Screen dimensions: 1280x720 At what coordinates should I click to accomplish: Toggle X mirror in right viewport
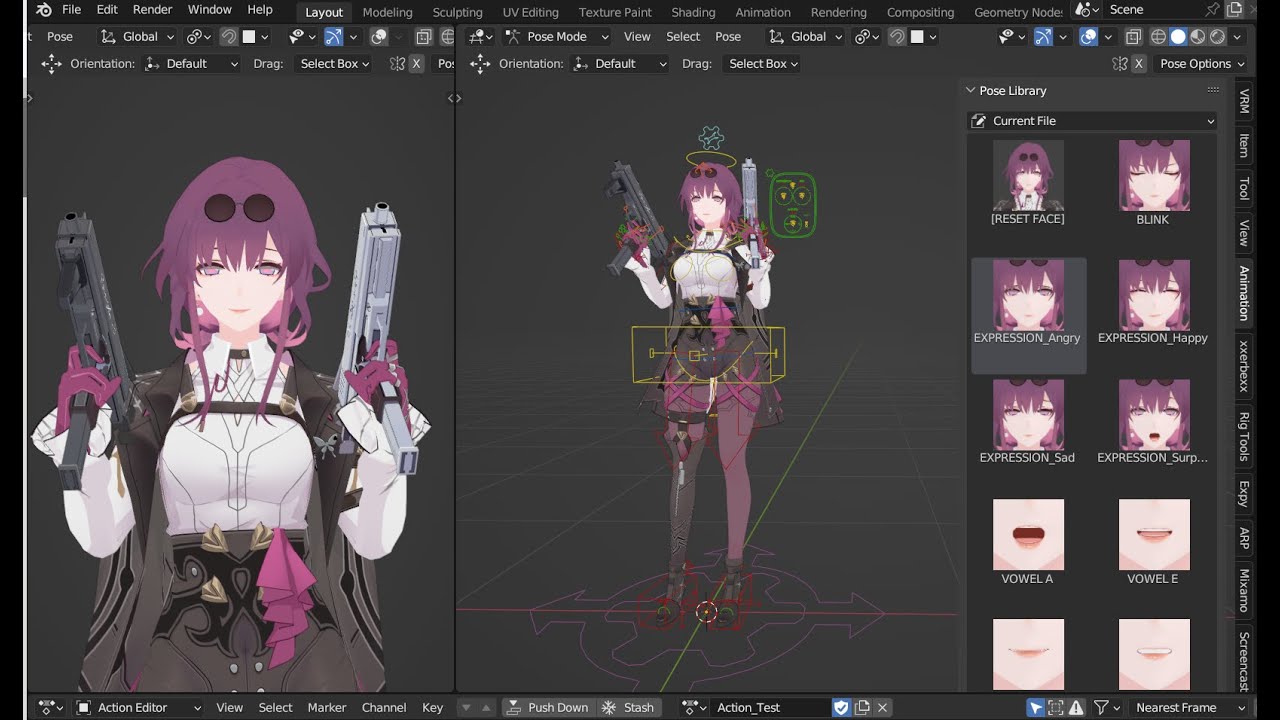[1139, 63]
